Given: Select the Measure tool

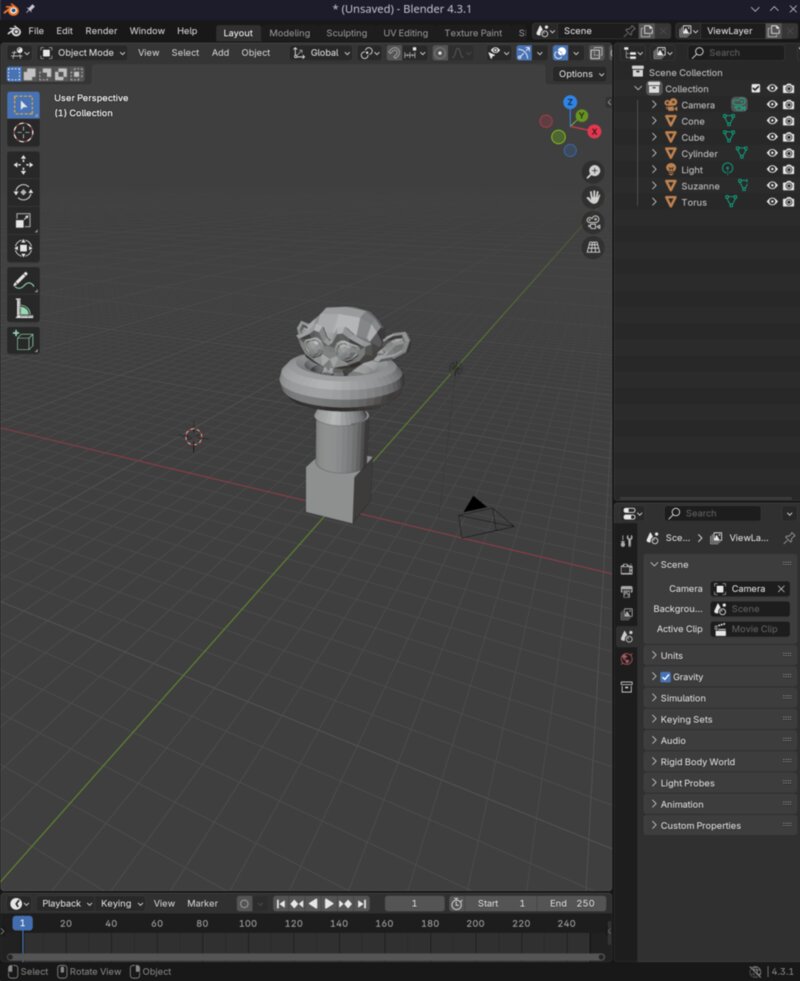Looking at the screenshot, I should point(24,308).
